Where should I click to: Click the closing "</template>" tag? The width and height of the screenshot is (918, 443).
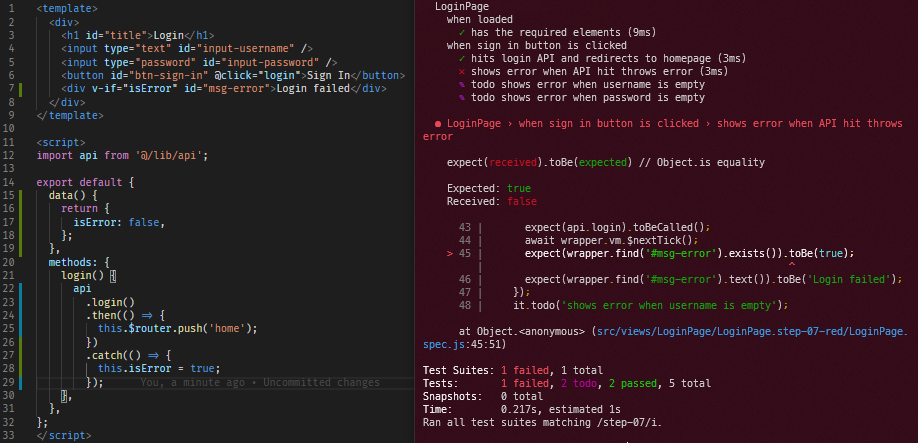[x=70, y=115]
